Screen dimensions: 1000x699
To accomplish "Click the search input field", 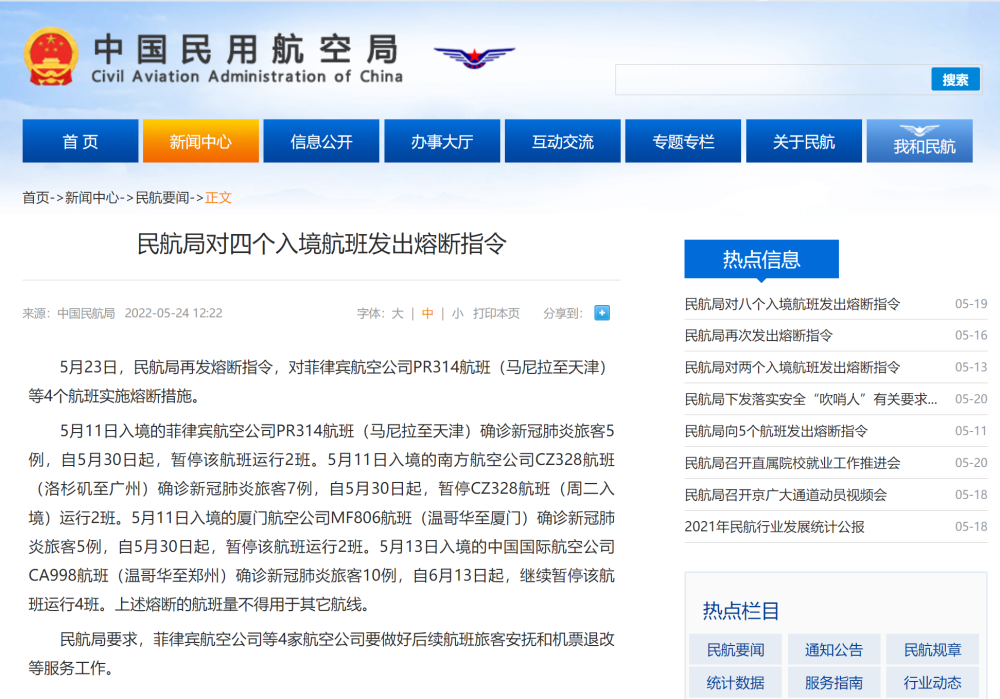I will click(772, 80).
